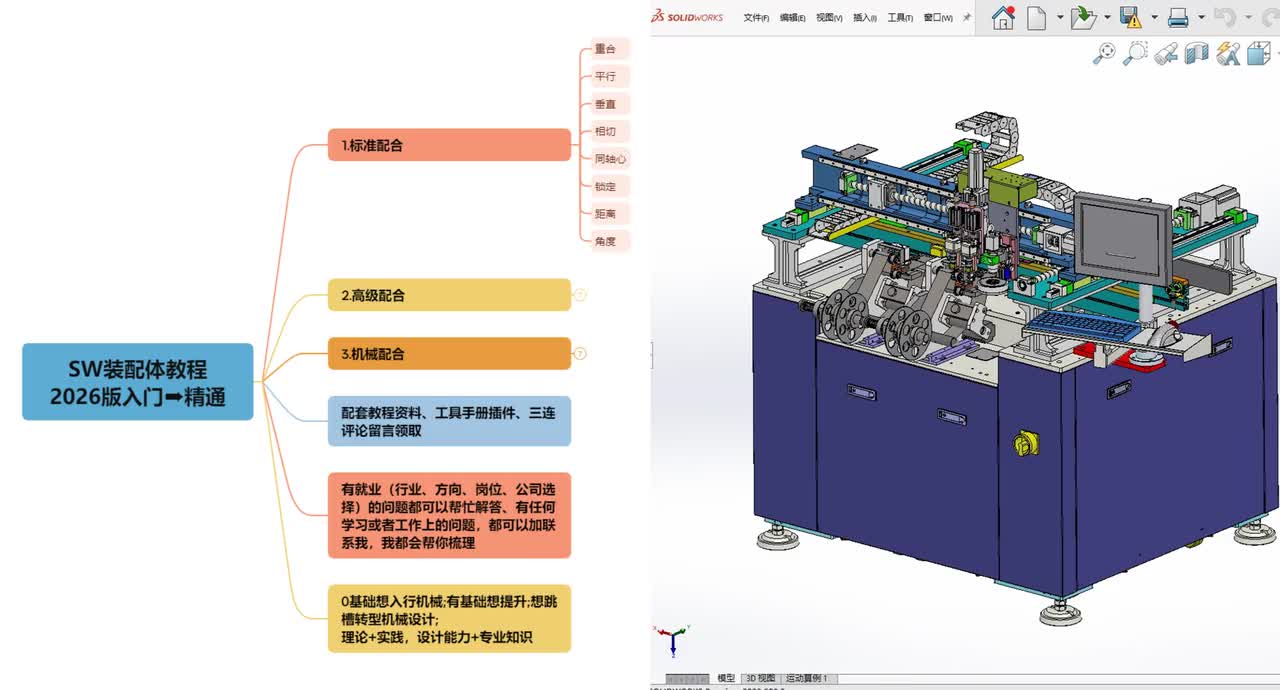Expand the 2.高级配合 mind map node
The height and width of the screenshot is (690, 1280).
tap(580, 295)
